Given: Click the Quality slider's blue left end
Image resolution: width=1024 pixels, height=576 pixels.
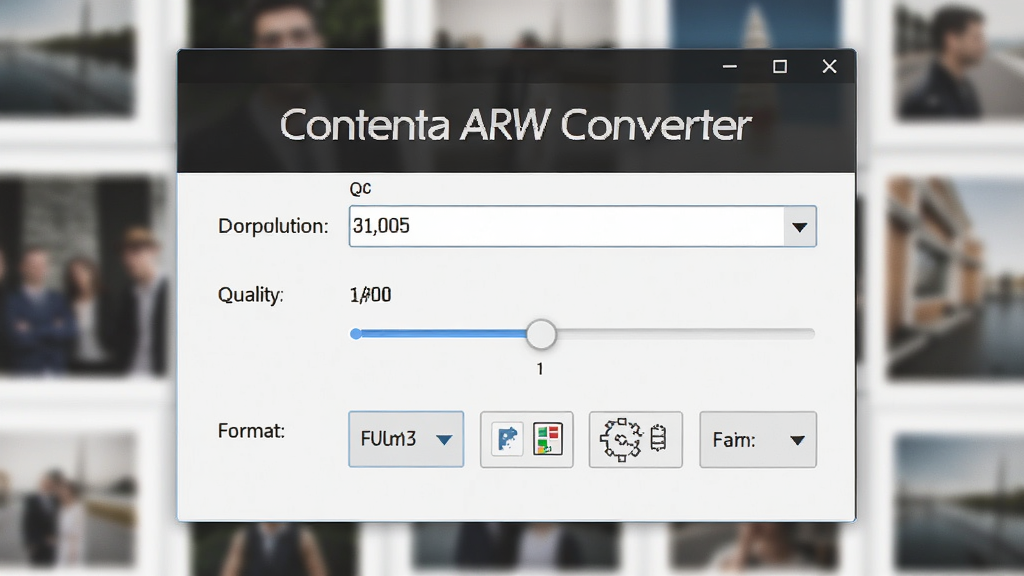Looking at the screenshot, I should click(356, 334).
